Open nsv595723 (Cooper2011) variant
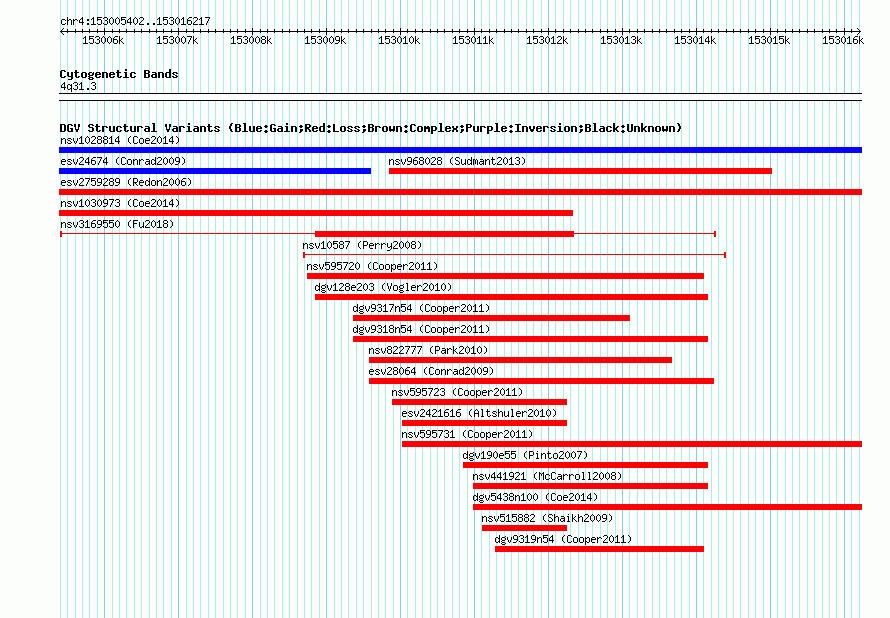This screenshot has height=618, width=890. pos(457,392)
